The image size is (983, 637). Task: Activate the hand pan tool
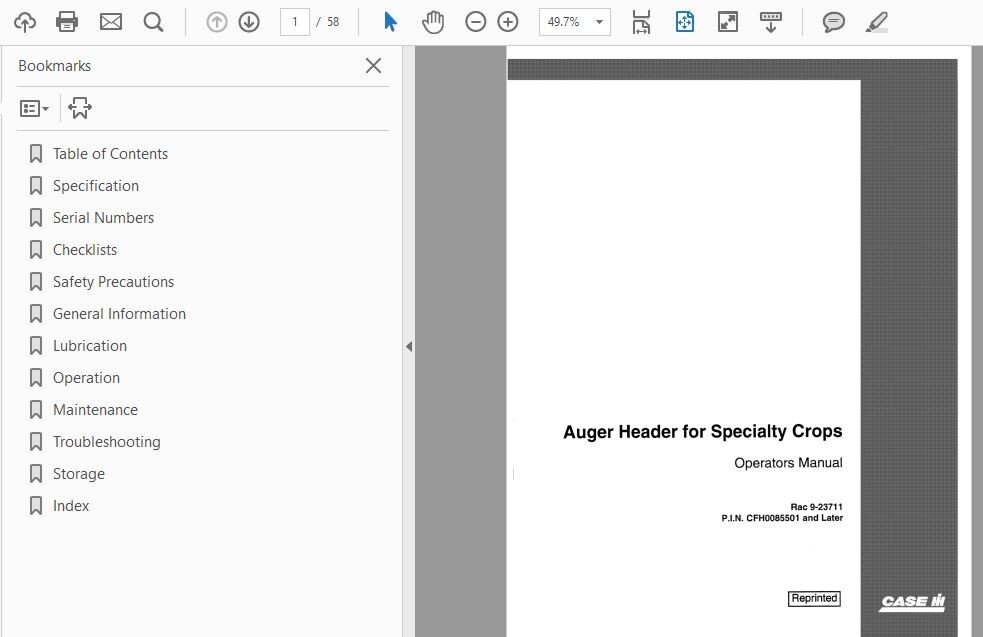[x=433, y=22]
